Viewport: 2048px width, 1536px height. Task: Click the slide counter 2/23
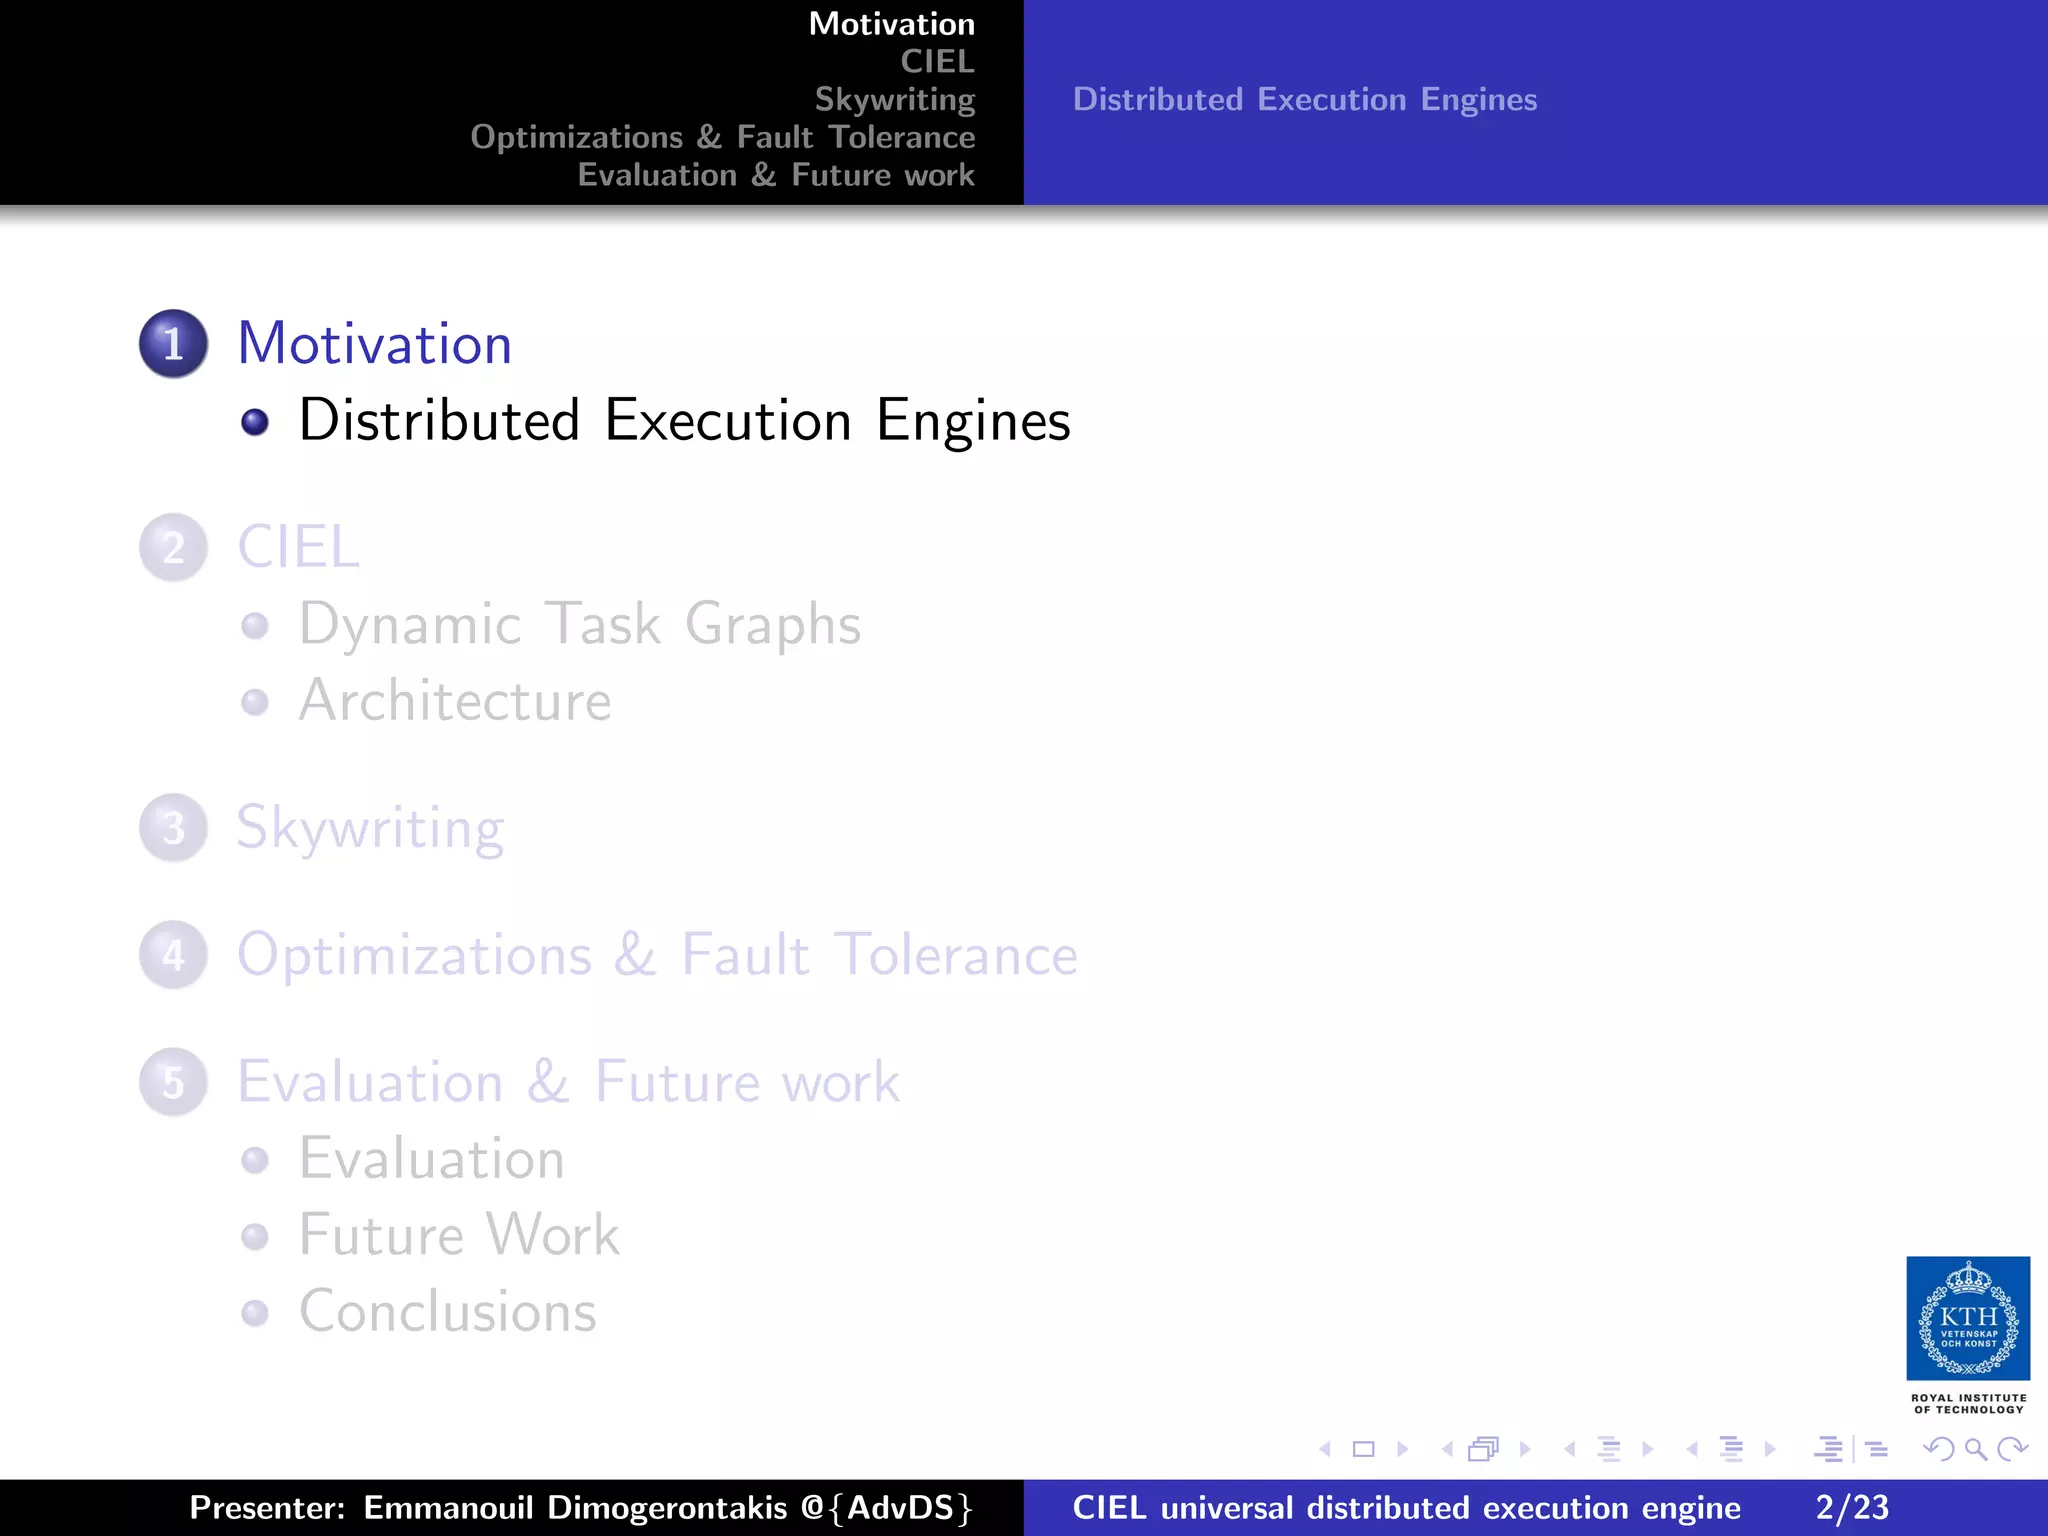click(1852, 1507)
